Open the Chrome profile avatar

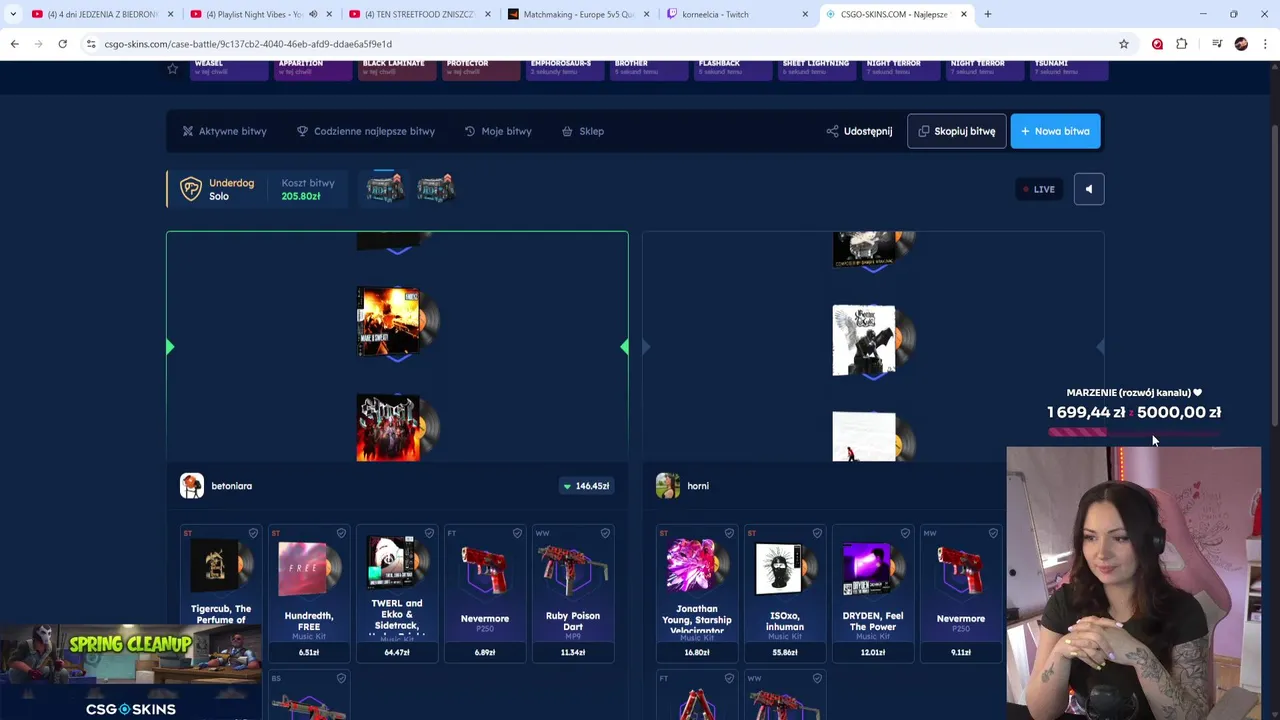click(x=1241, y=44)
